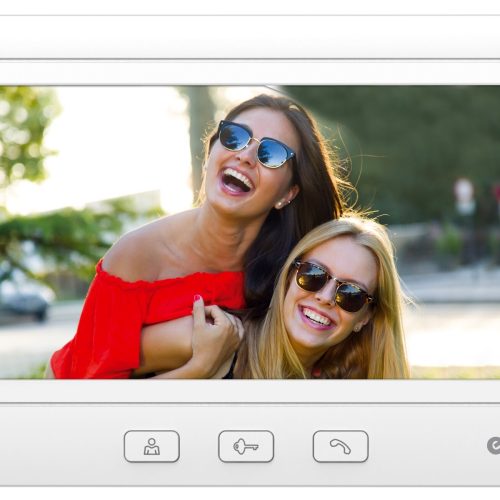500x500 pixels.
Task: Click the person silhouette icon glyph
Action: pyautogui.click(x=152, y=447)
